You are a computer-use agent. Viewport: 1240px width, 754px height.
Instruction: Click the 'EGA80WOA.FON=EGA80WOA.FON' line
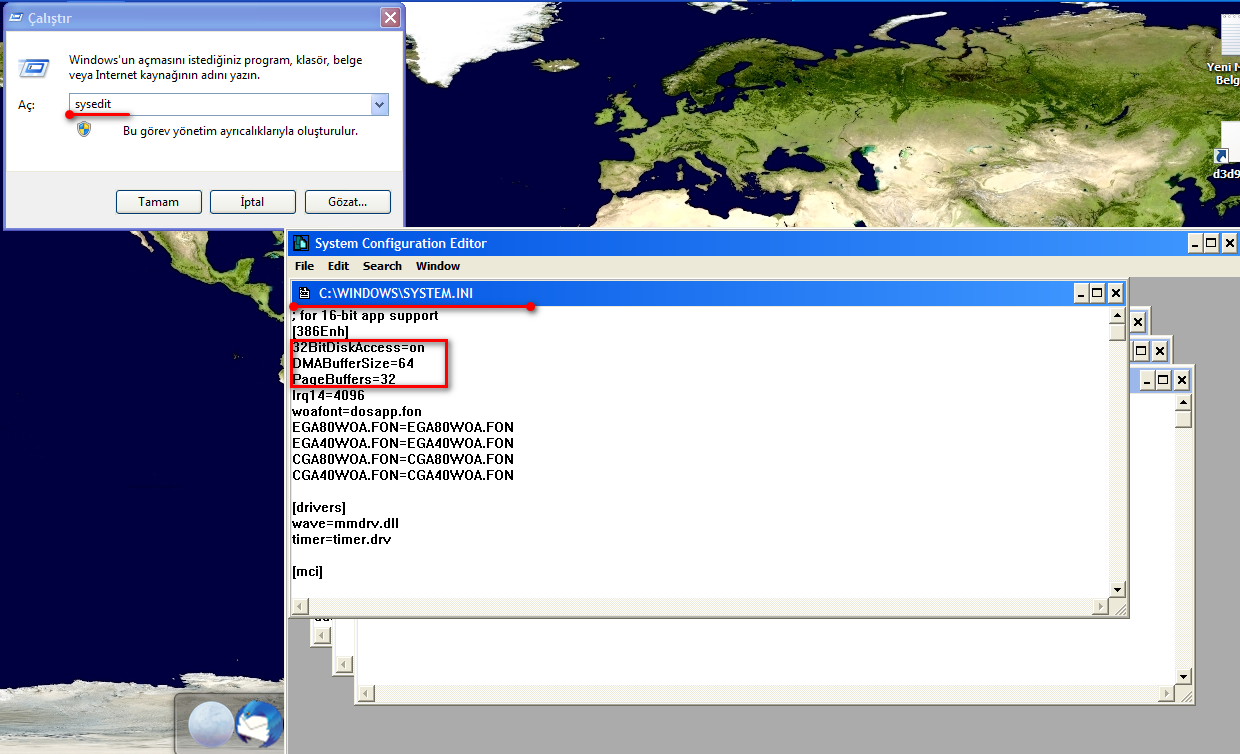click(403, 427)
